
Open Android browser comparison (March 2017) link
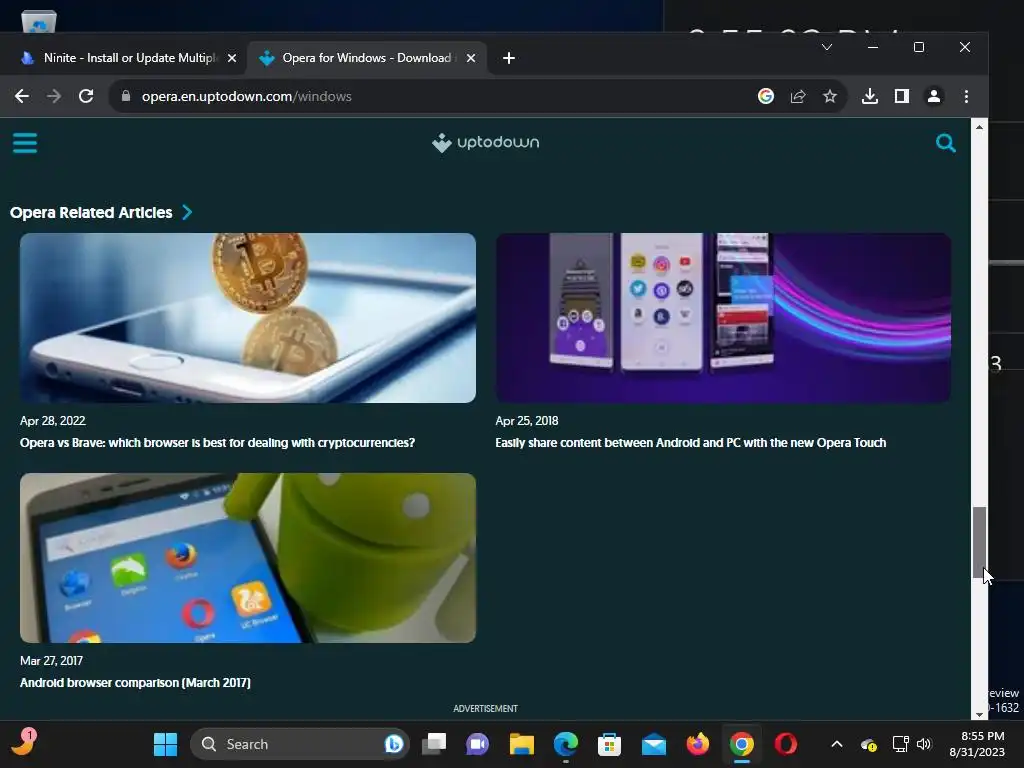[x=135, y=682]
